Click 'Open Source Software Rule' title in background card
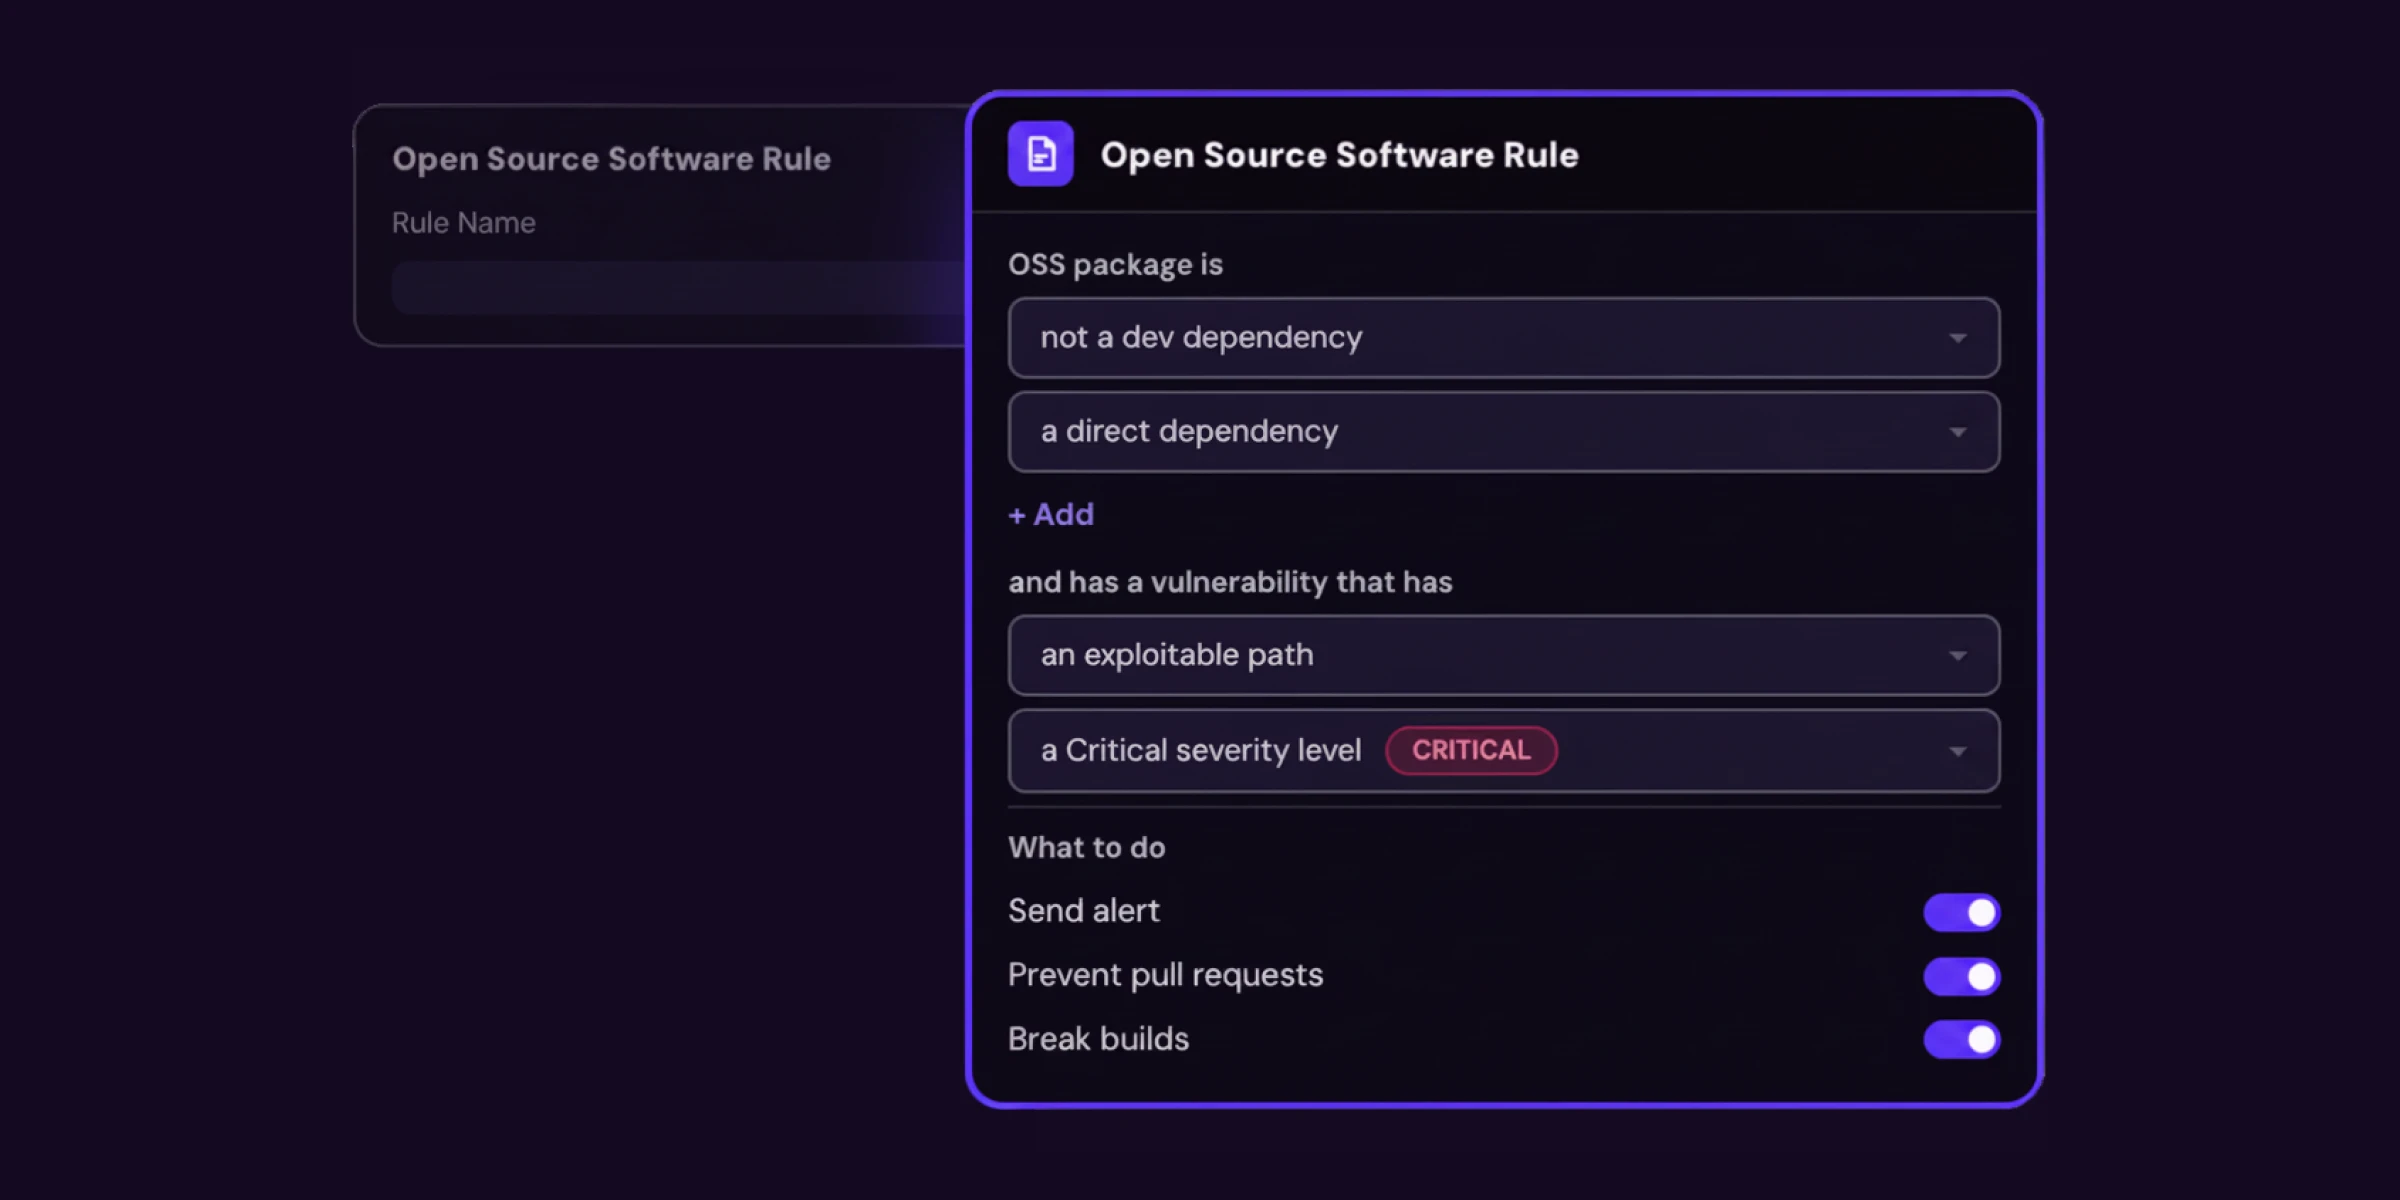The image size is (2400, 1200). click(611, 159)
